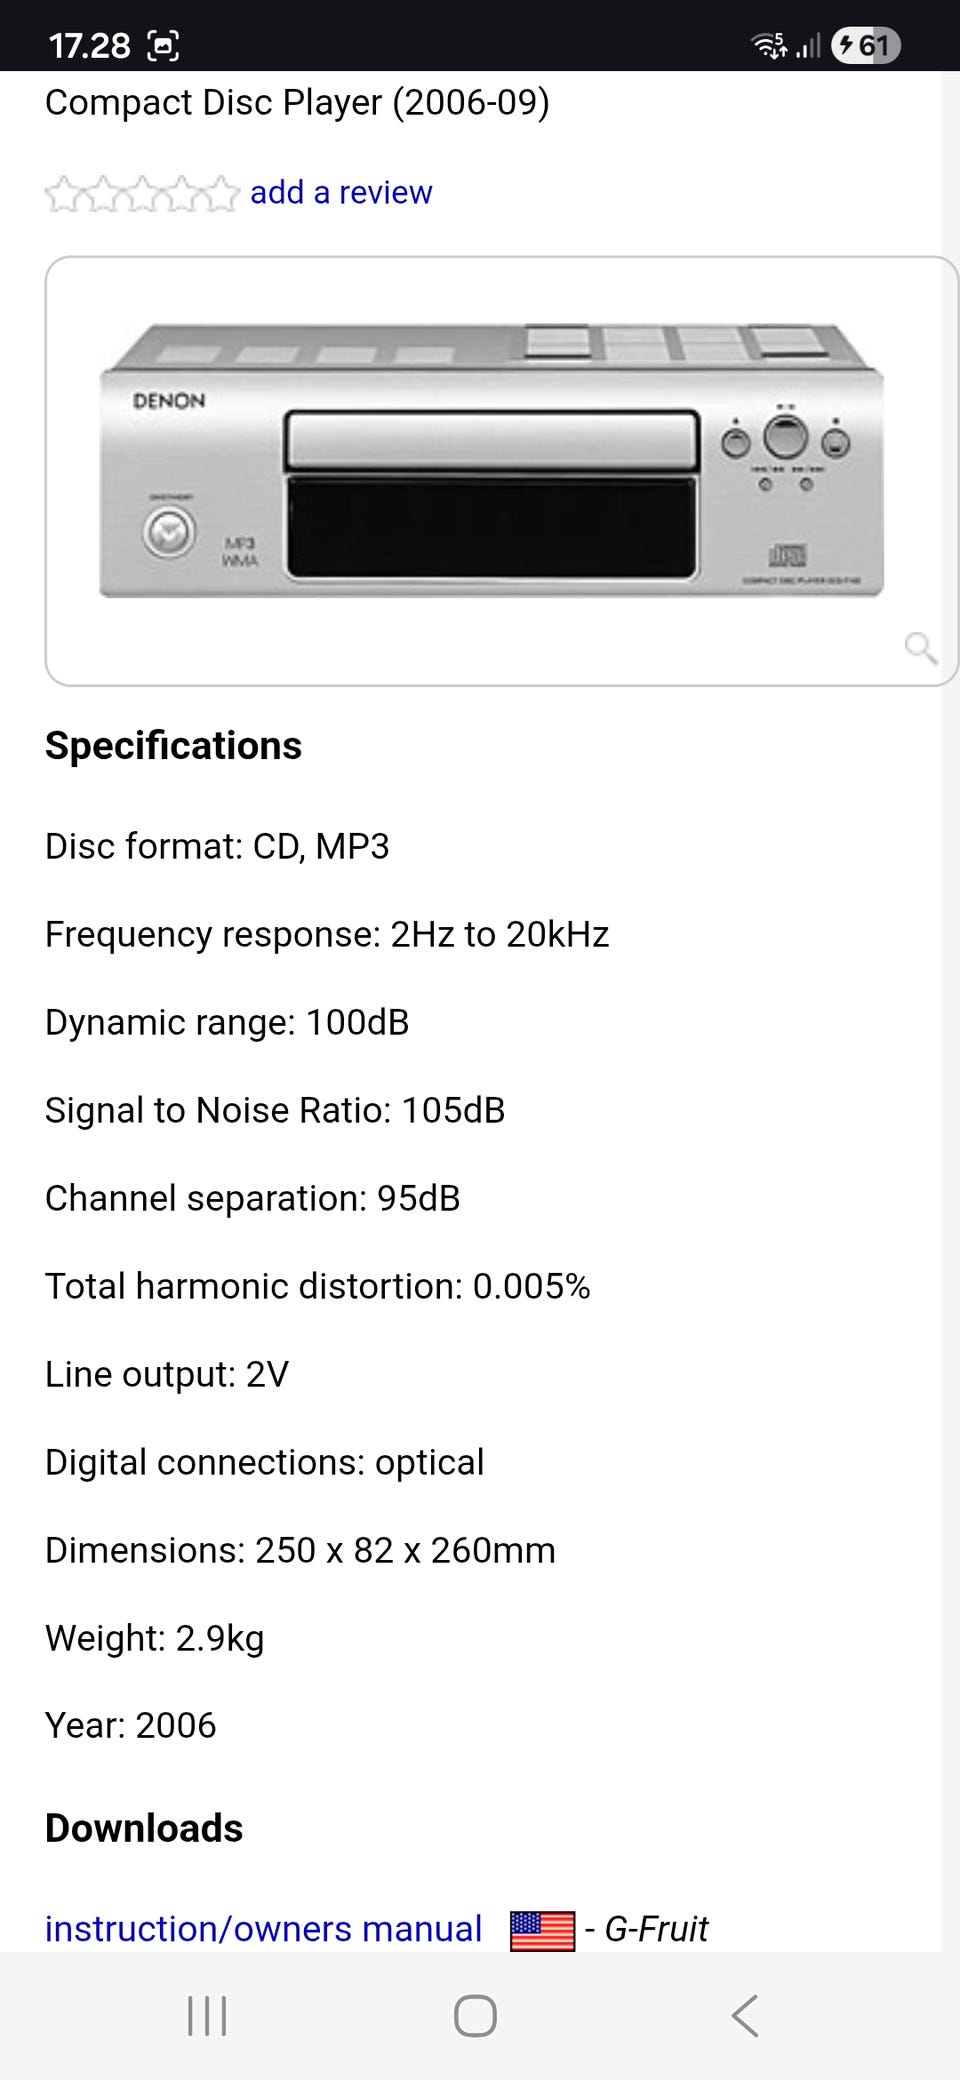Rate with the first star
This screenshot has height=2080, width=960.
coord(62,194)
